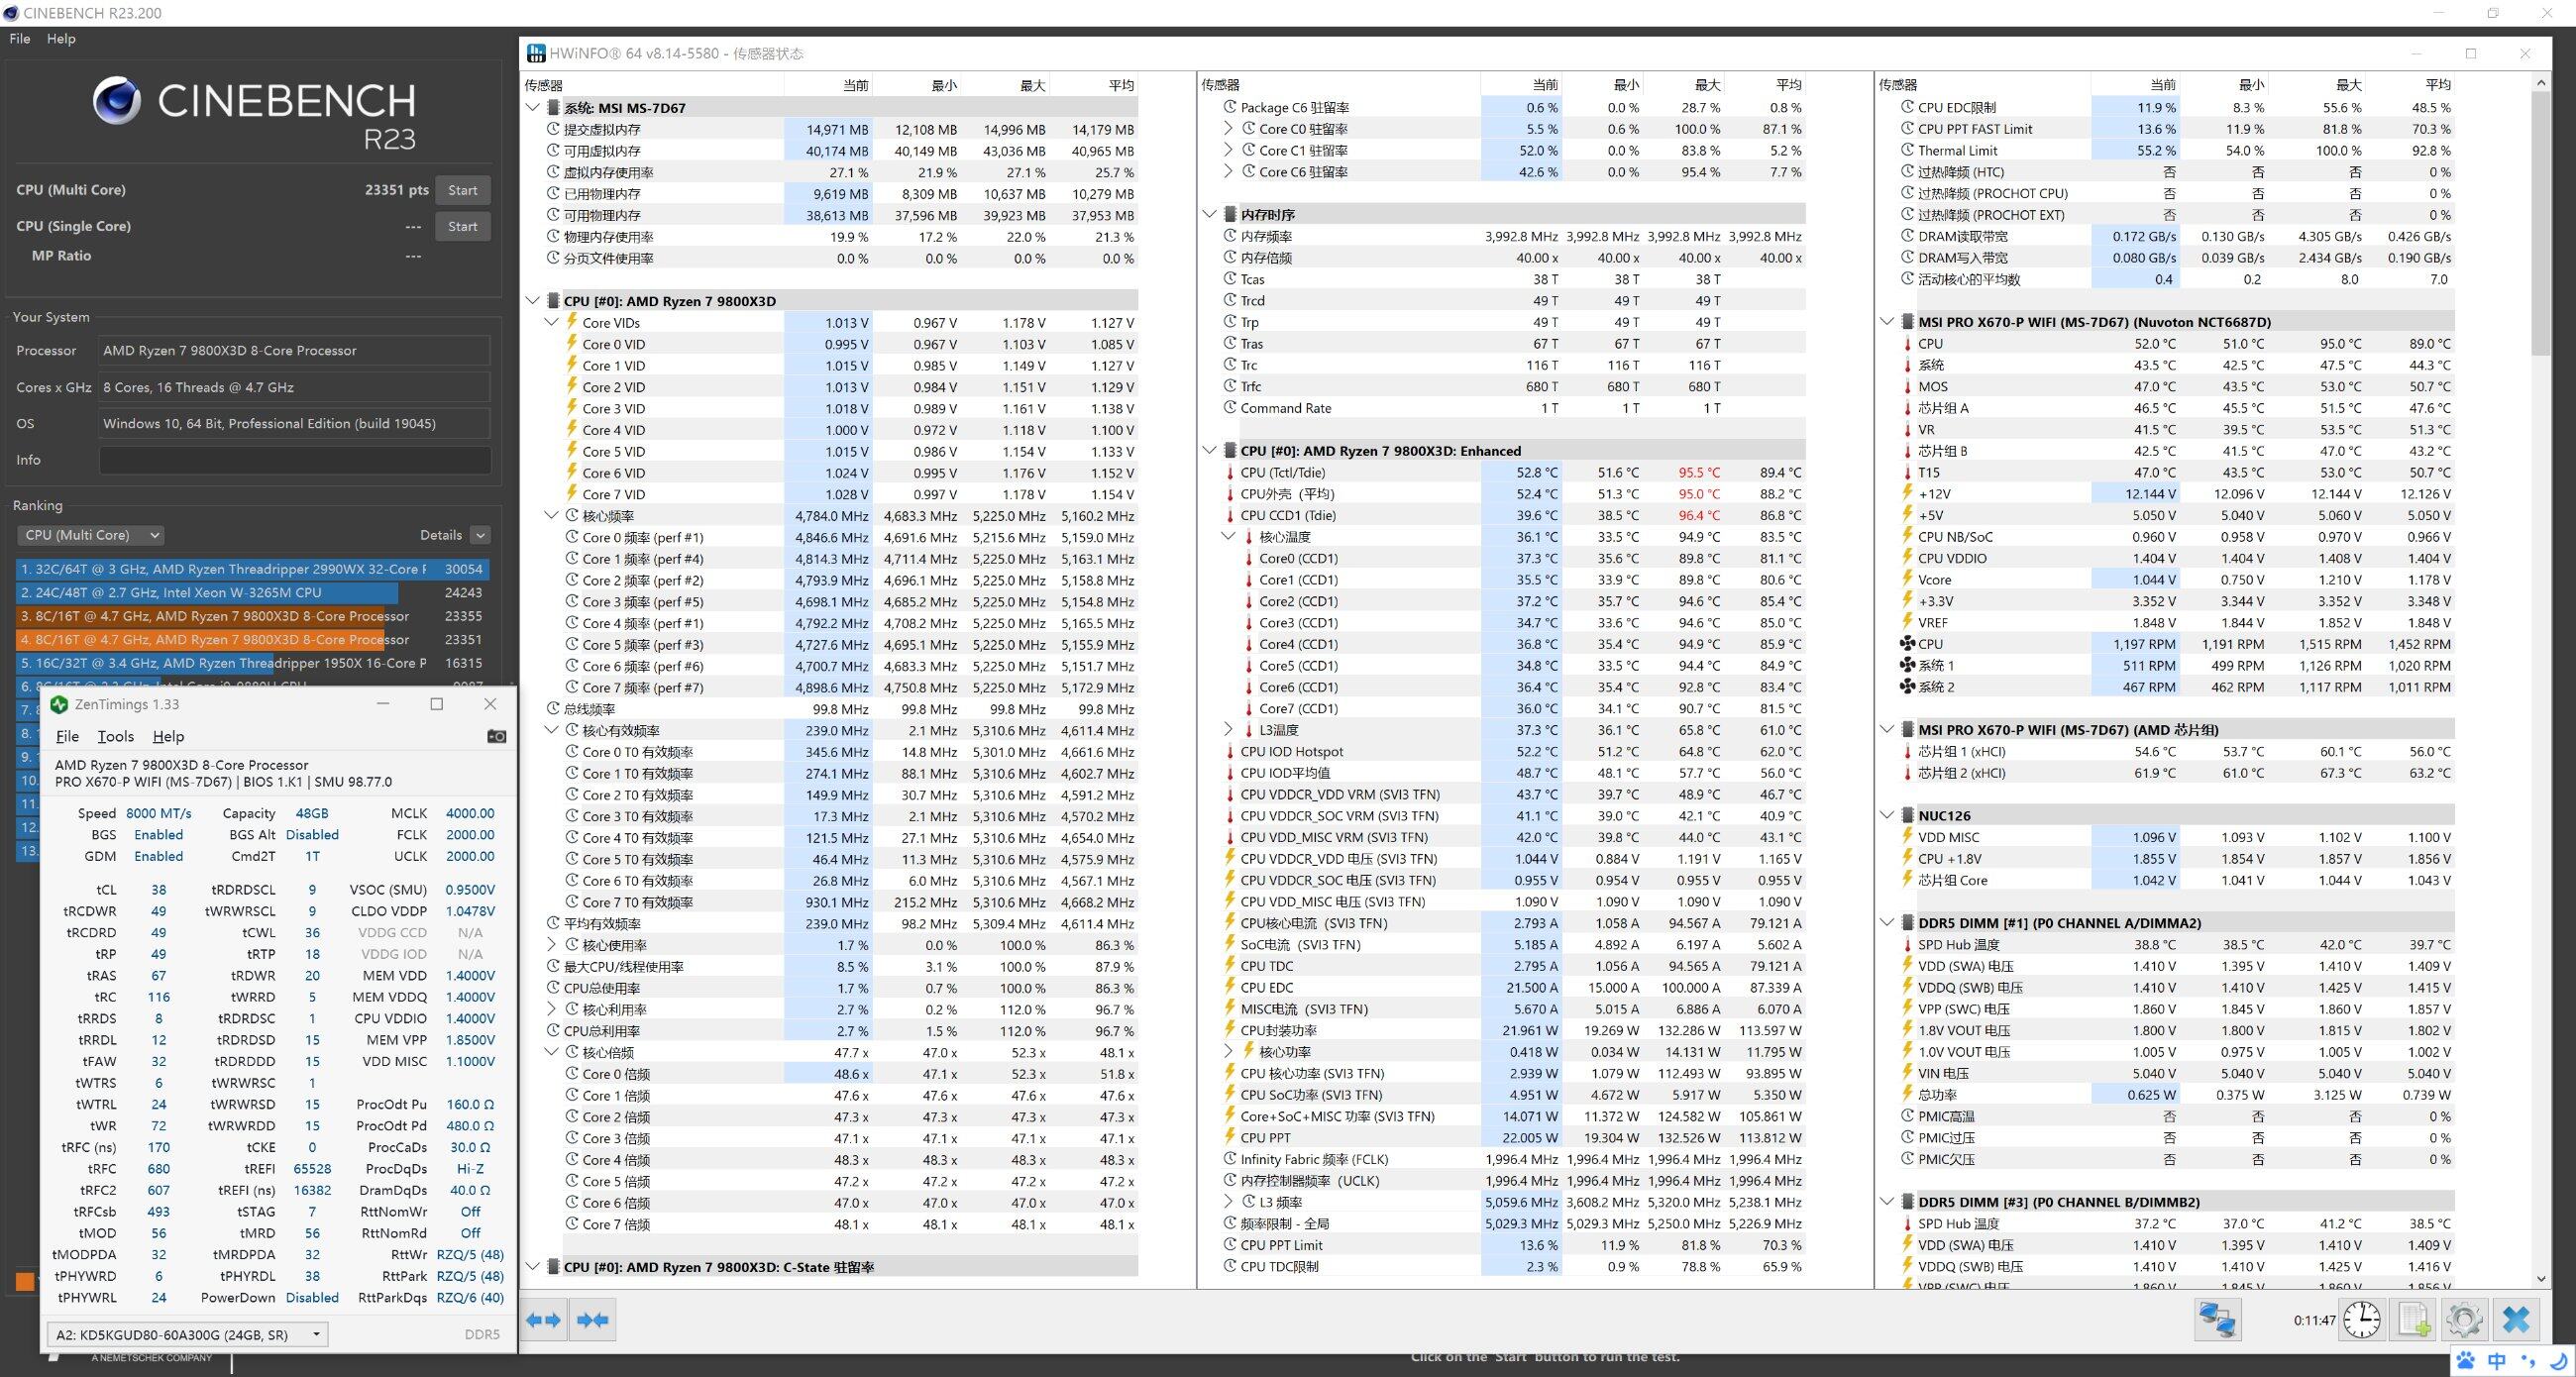
Task: Click the HWiNFO expand-columns double arrow button
Action: (x=544, y=1320)
